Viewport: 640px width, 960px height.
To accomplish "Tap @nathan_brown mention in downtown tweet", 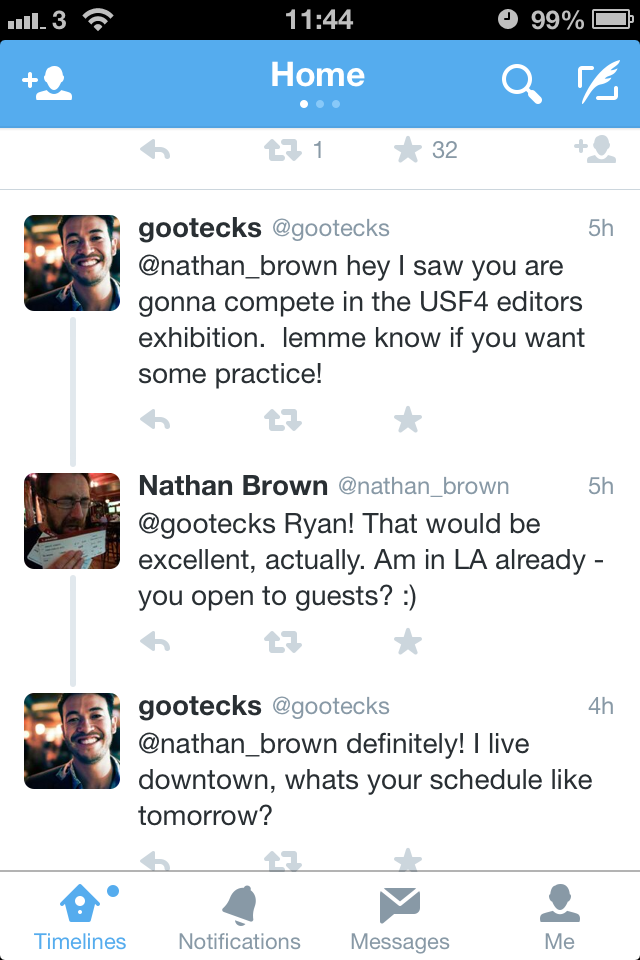I will pyautogui.click(x=238, y=744).
